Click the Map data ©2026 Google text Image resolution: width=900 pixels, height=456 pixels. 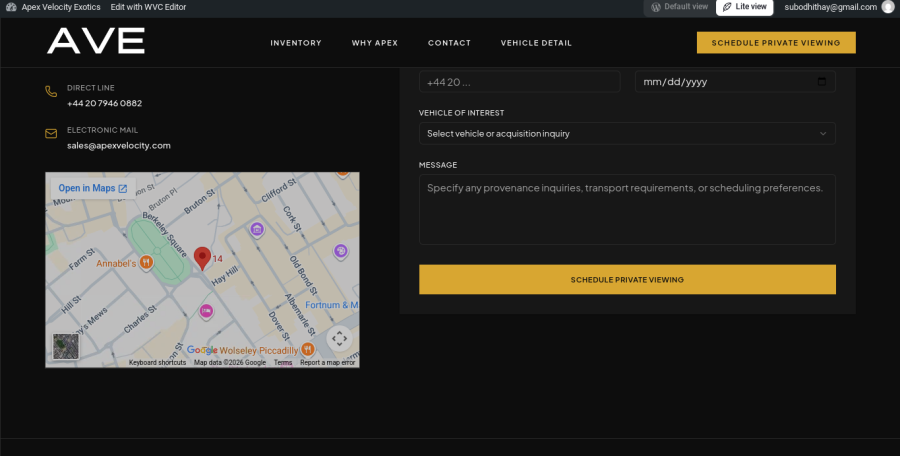pos(230,363)
